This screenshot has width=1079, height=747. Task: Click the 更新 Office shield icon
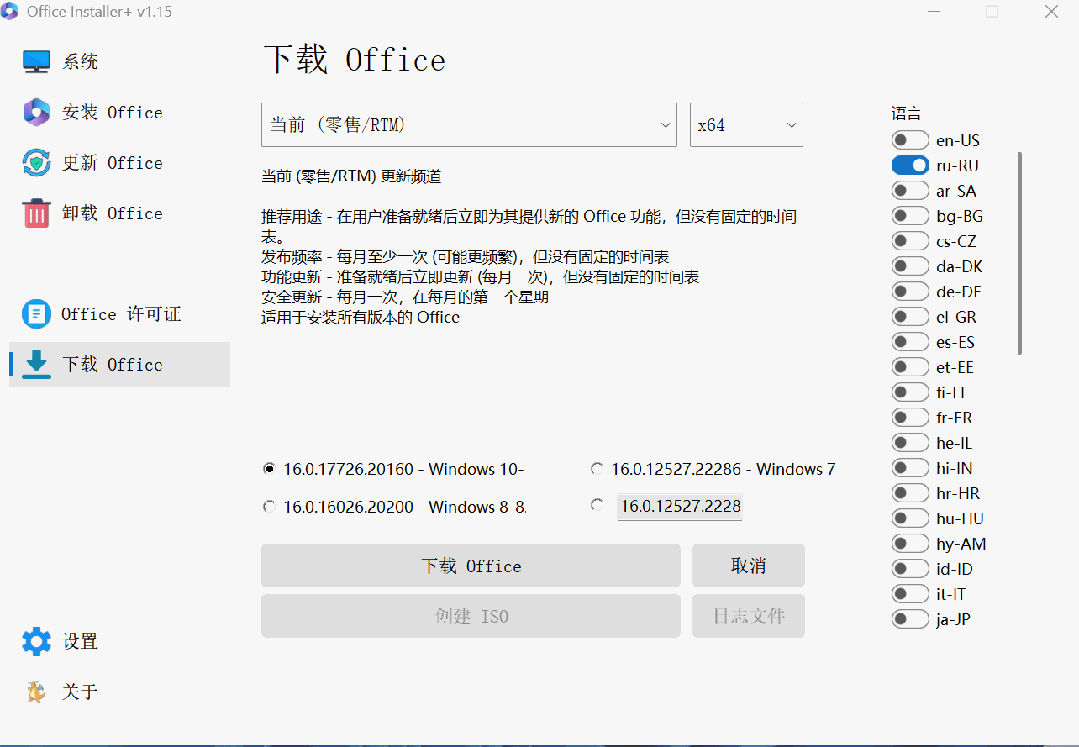[x=37, y=163]
